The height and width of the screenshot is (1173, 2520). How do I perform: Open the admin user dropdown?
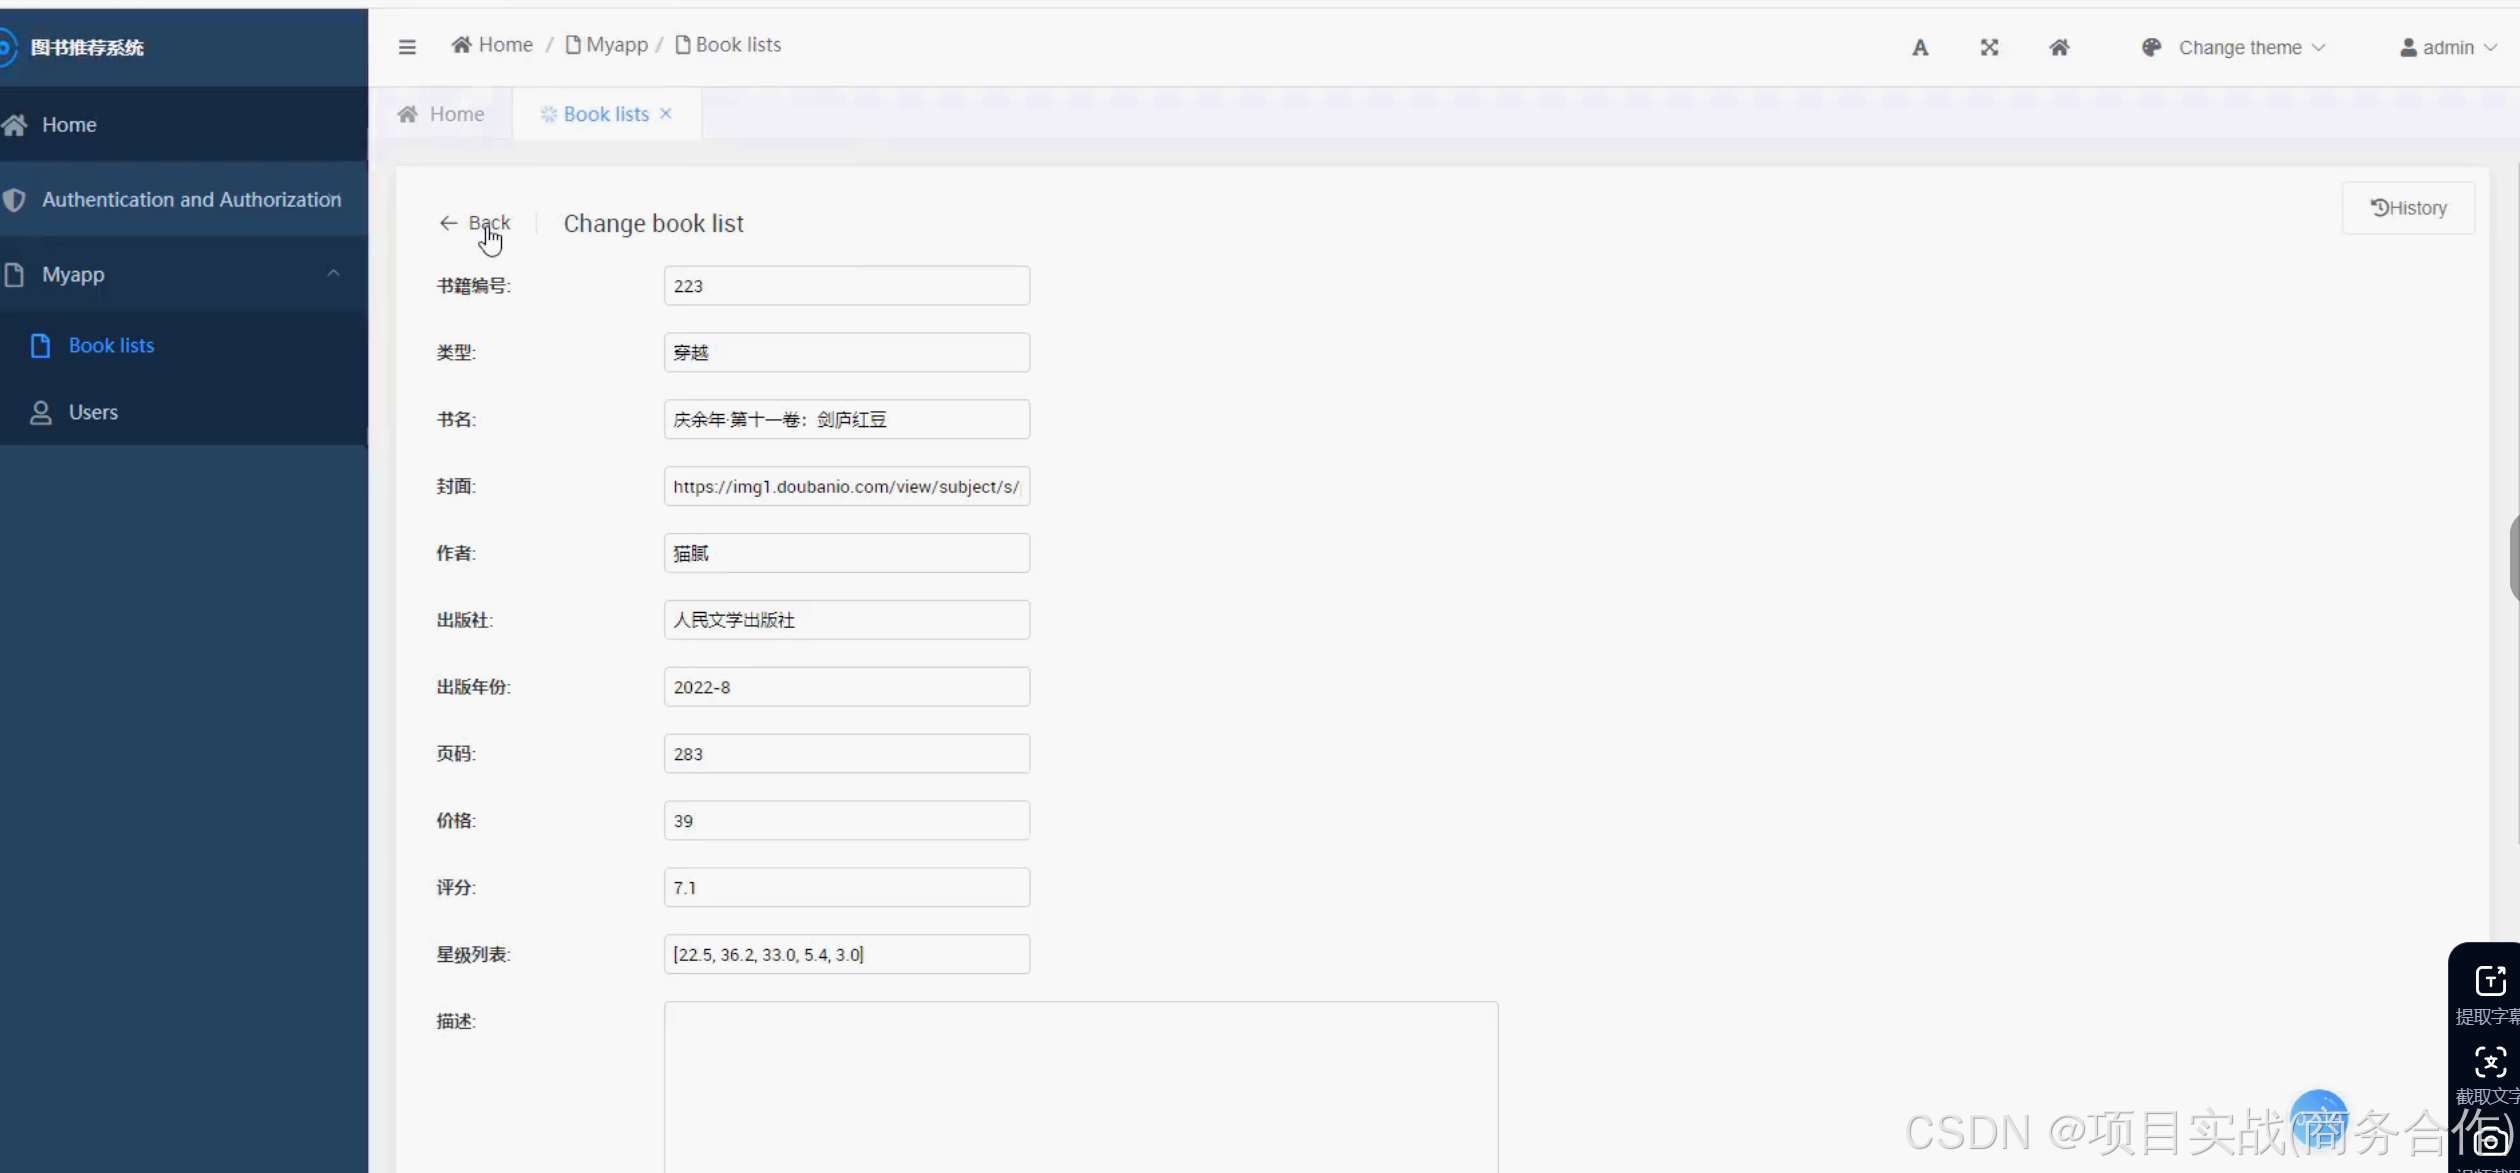[x=2447, y=48]
